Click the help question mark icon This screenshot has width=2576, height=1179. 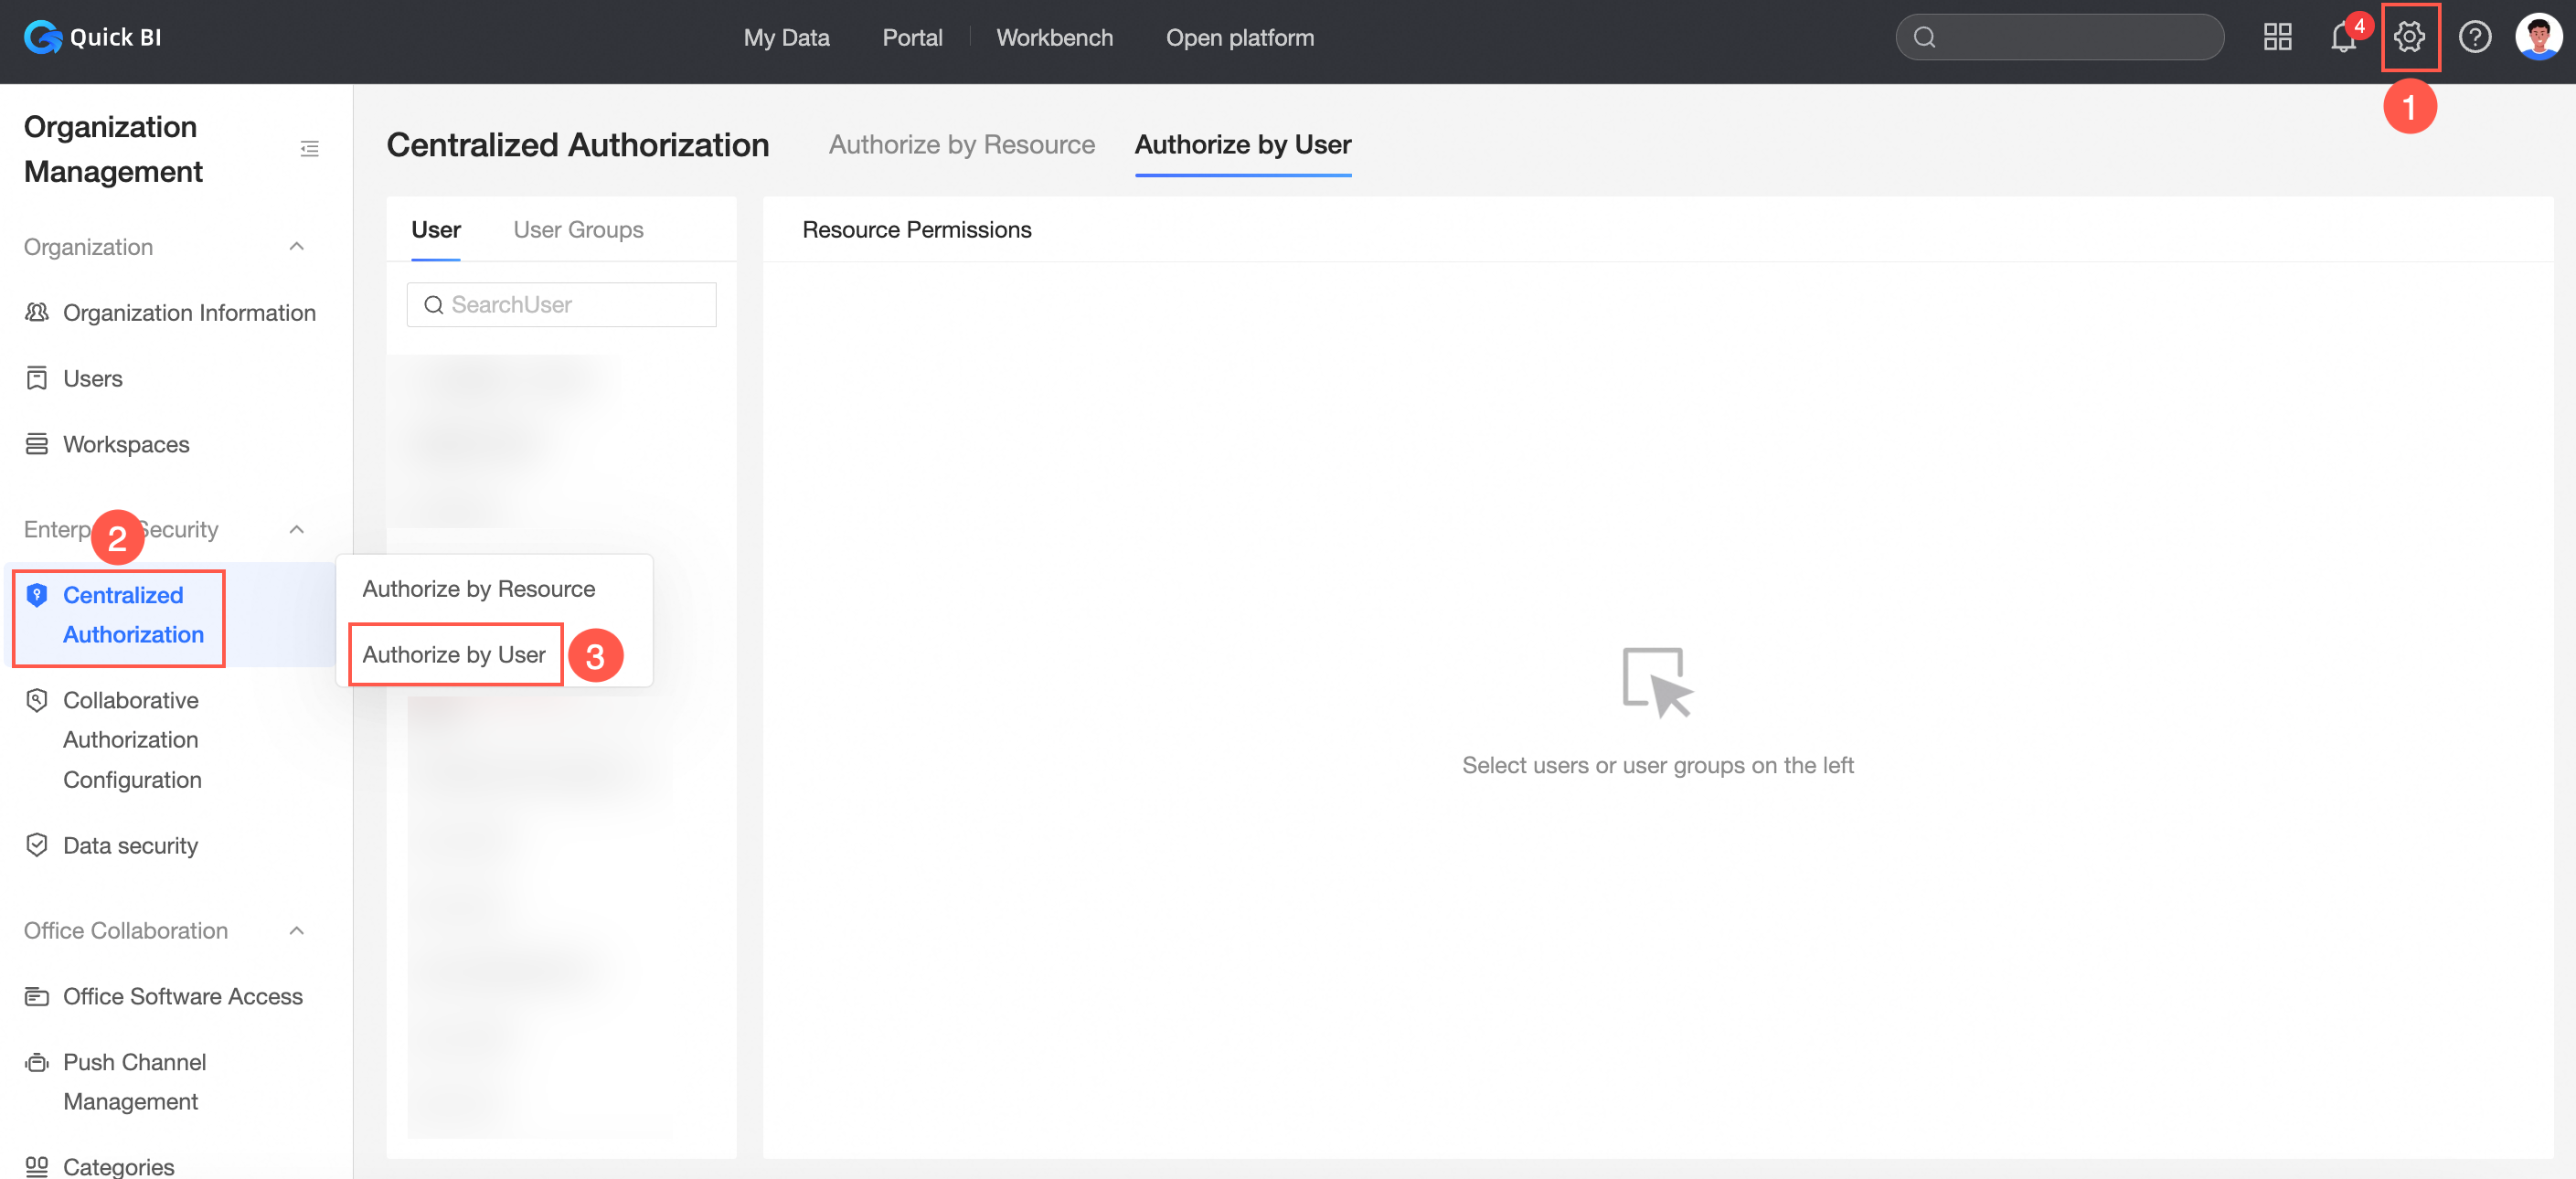2474,37
